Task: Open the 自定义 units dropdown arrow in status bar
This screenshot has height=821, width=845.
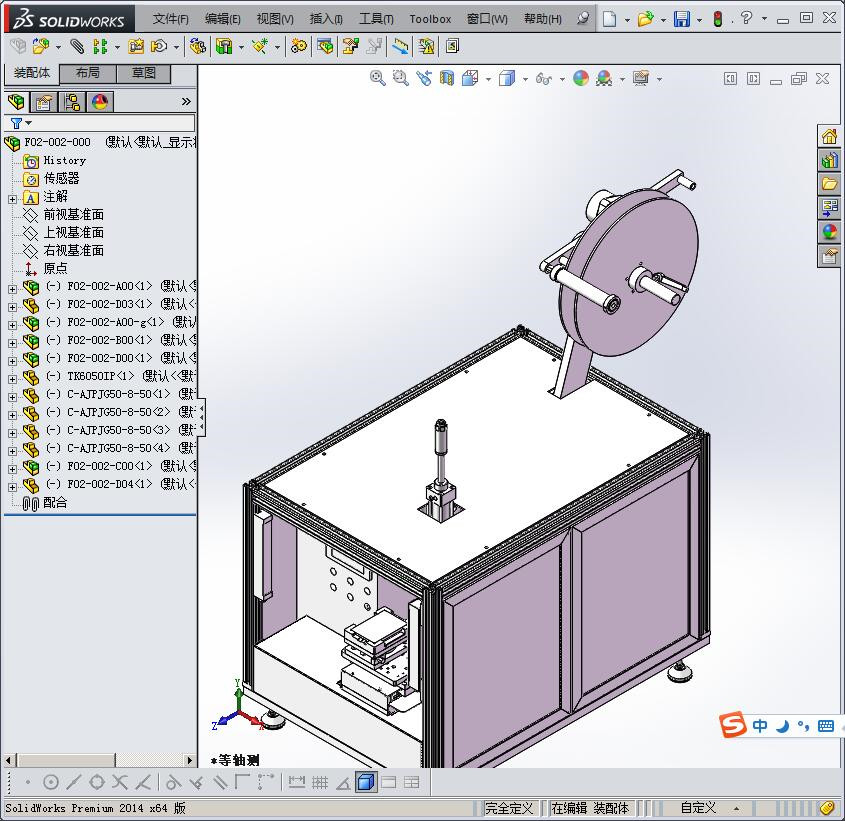Action: [x=736, y=809]
